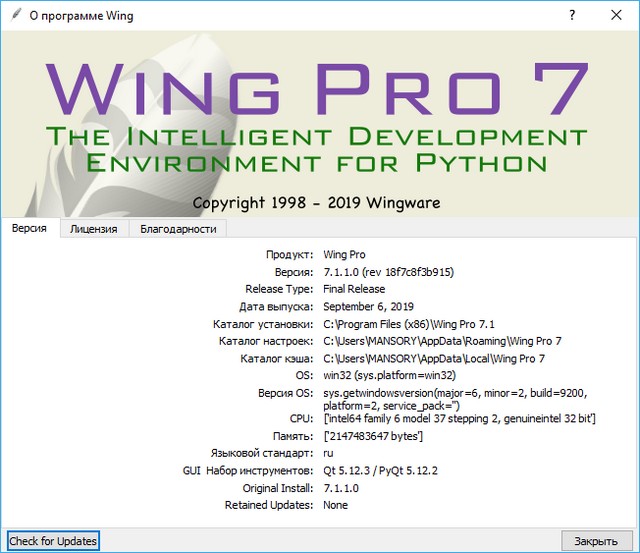Viewport: 640px width, 553px height.
Task: Open the Лицензия tab
Action: click(93, 229)
